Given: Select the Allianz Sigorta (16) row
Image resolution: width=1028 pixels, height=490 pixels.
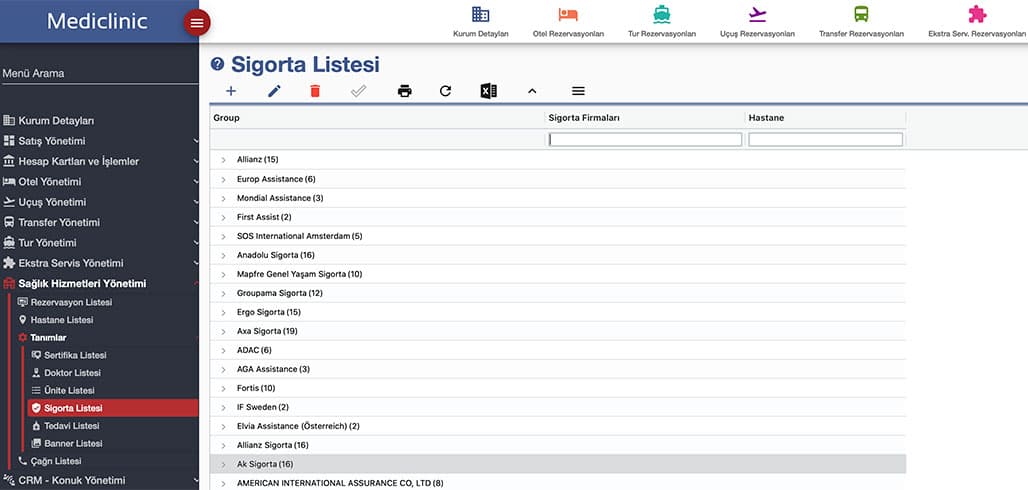Looking at the screenshot, I should tap(558, 445).
